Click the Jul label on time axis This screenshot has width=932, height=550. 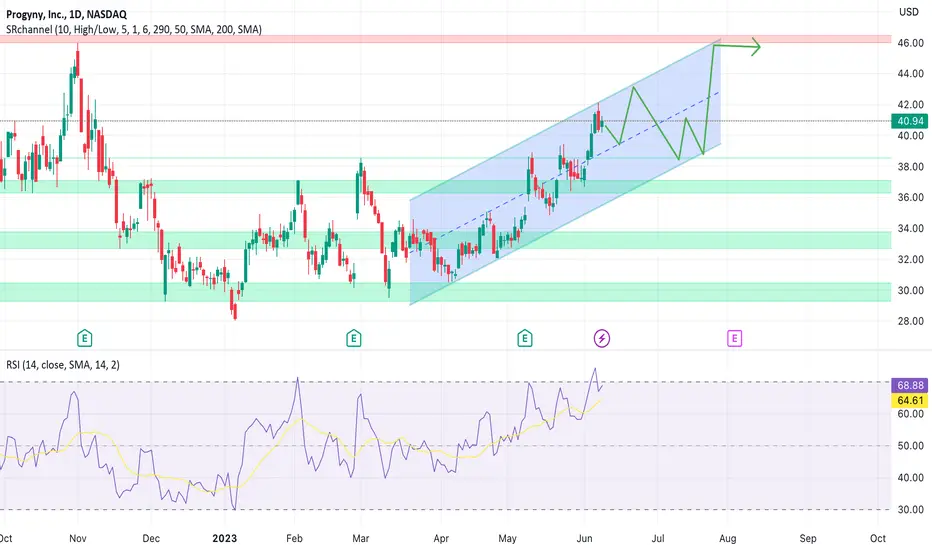point(658,538)
